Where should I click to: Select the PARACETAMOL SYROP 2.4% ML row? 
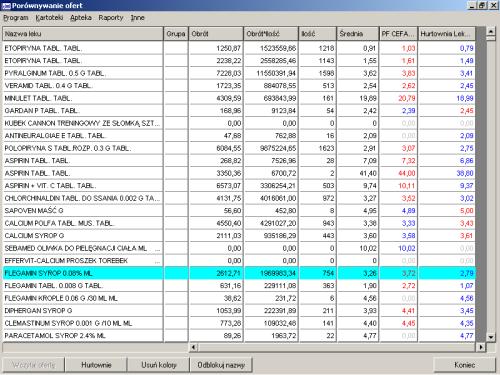pos(239,336)
